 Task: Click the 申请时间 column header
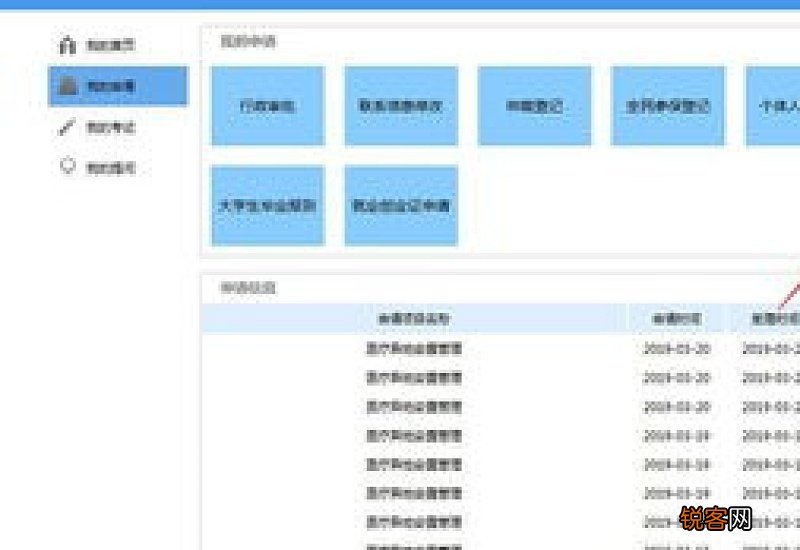coord(677,319)
